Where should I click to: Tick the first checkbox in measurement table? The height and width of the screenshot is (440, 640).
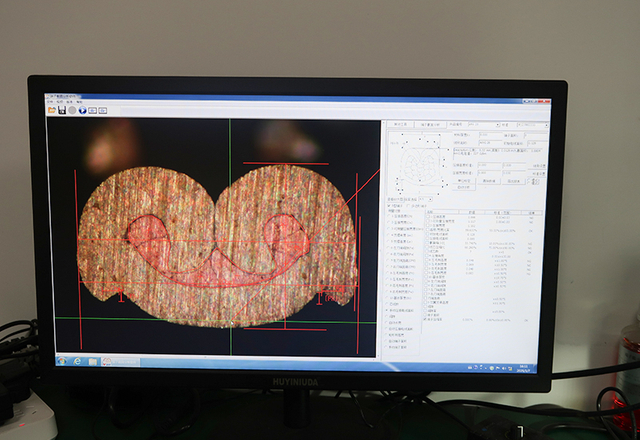tap(429, 215)
